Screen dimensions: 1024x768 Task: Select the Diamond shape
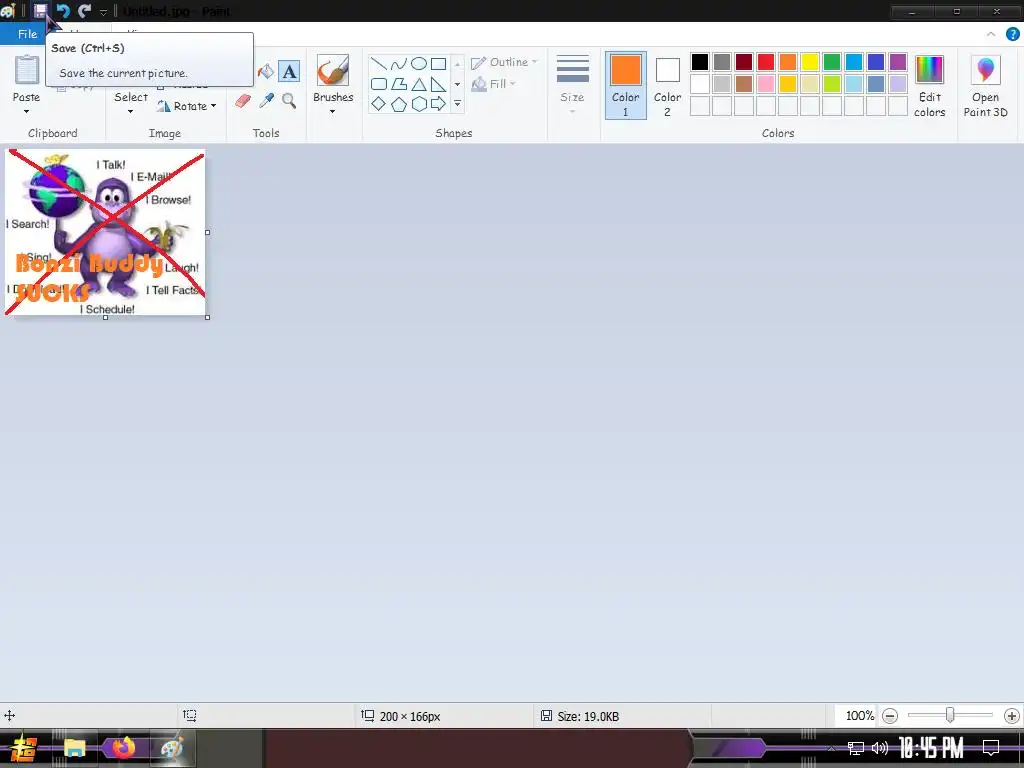tap(378, 104)
